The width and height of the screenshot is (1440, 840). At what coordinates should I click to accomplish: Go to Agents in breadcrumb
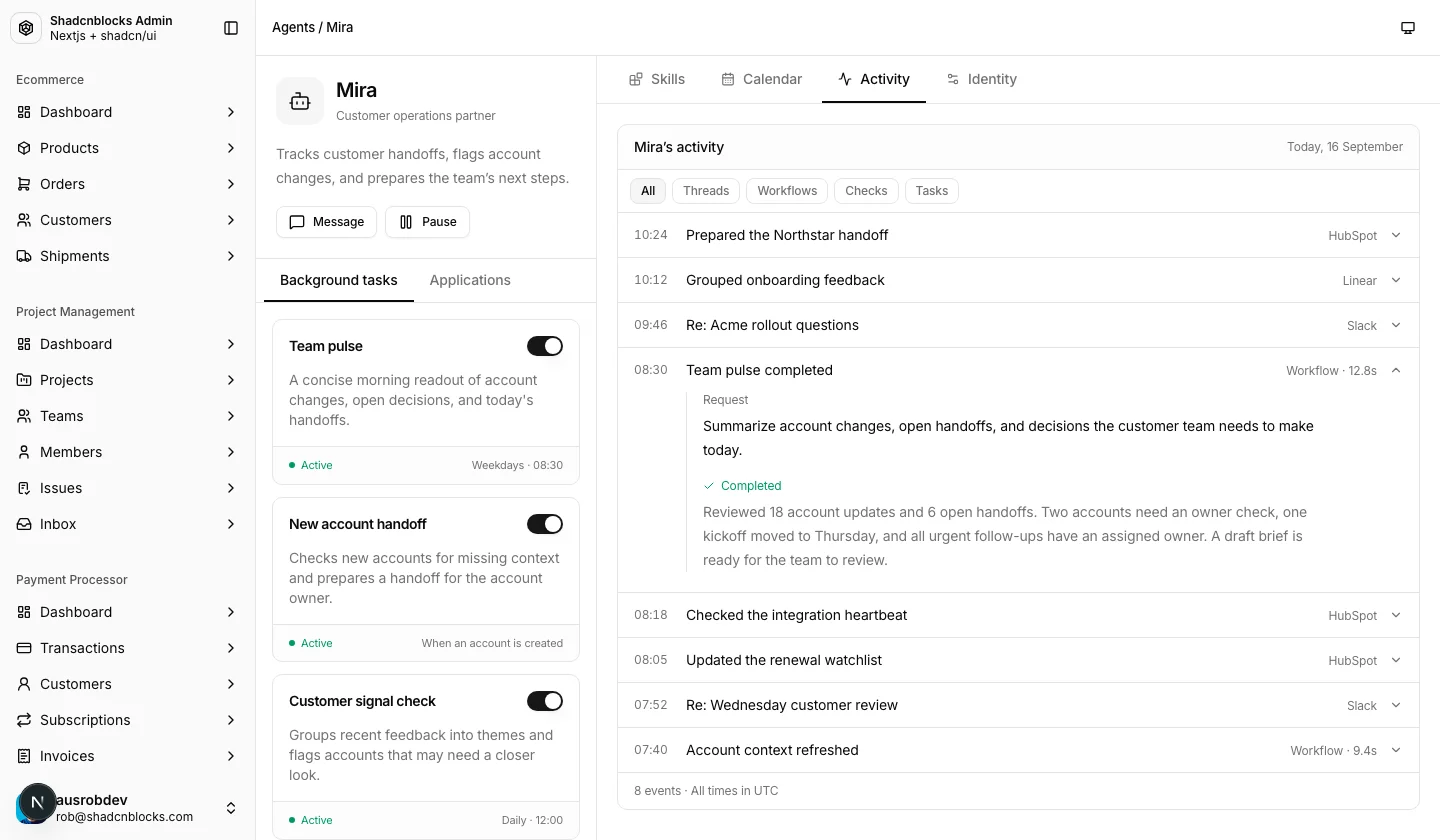[293, 27]
